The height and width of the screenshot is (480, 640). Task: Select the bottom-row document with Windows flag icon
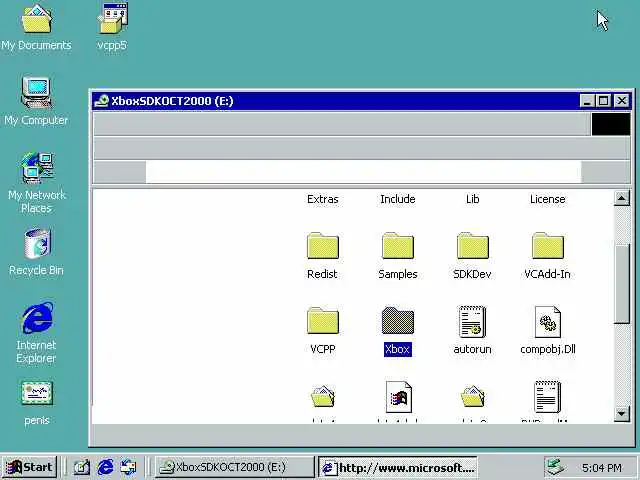[398, 397]
